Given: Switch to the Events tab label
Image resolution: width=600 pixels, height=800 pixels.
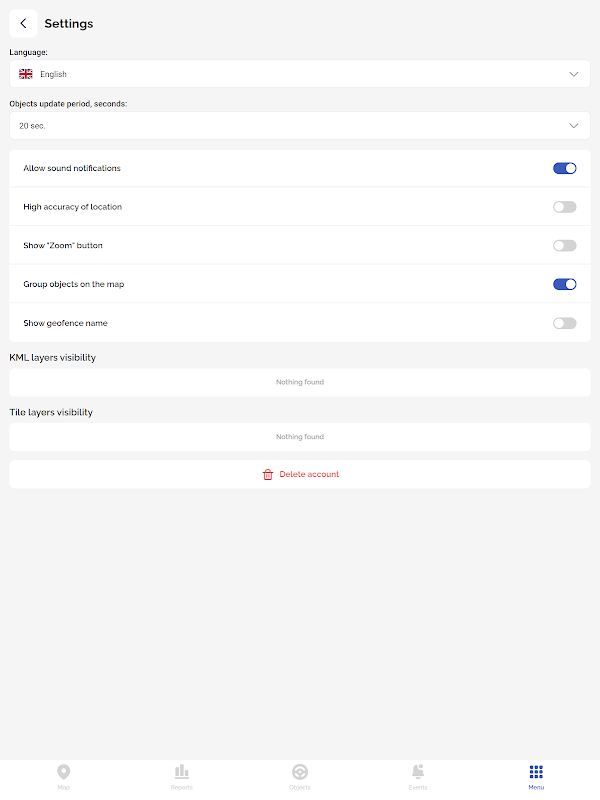Looking at the screenshot, I should pos(418,788).
